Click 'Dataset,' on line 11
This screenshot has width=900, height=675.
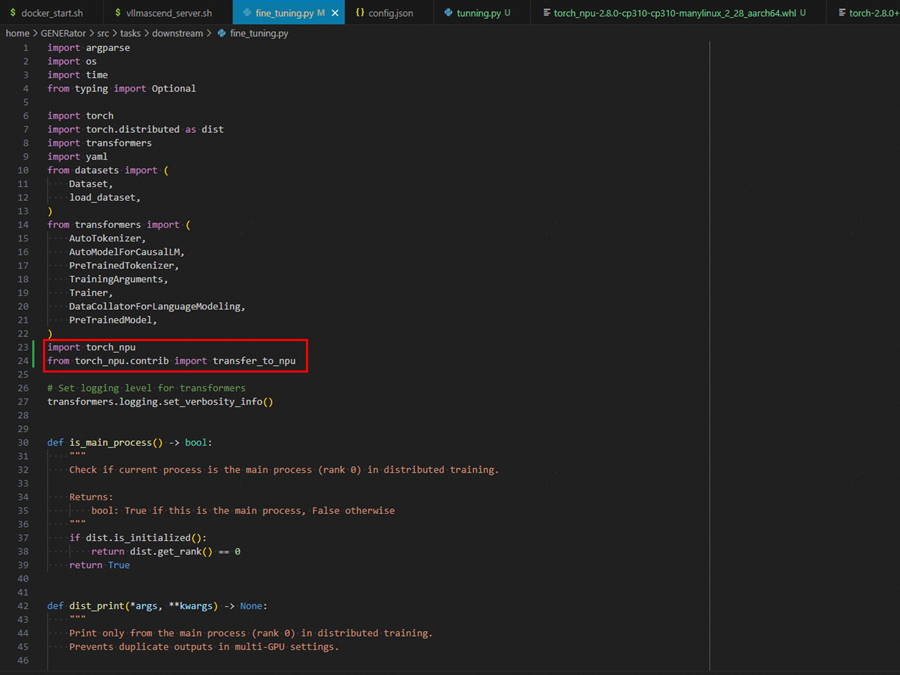91,184
